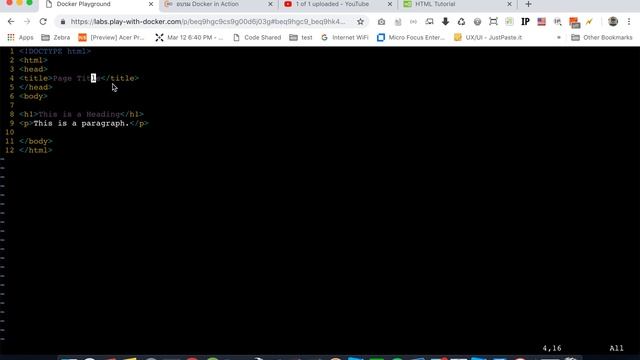640x360 pixels.
Task: Click the orange red window extension icon
Action: coord(574,22)
